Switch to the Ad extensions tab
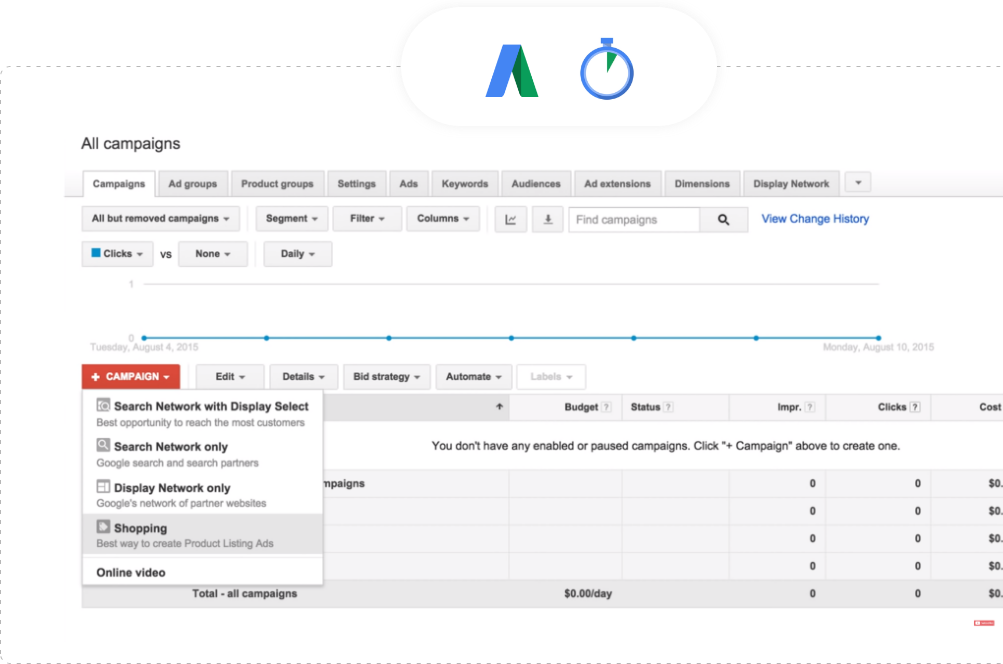 click(x=617, y=184)
